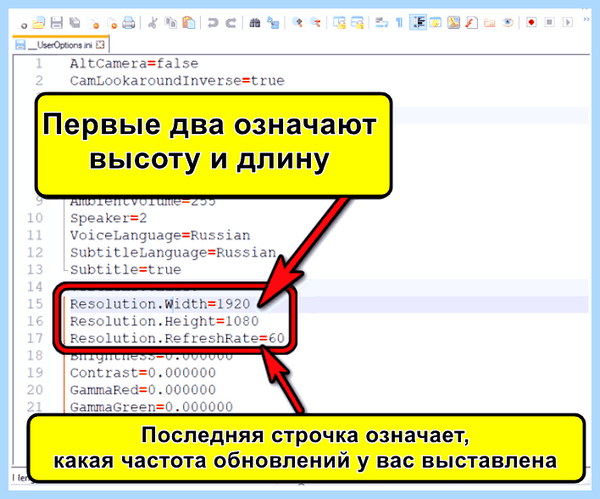Start macro recording with the red dot

click(532, 23)
